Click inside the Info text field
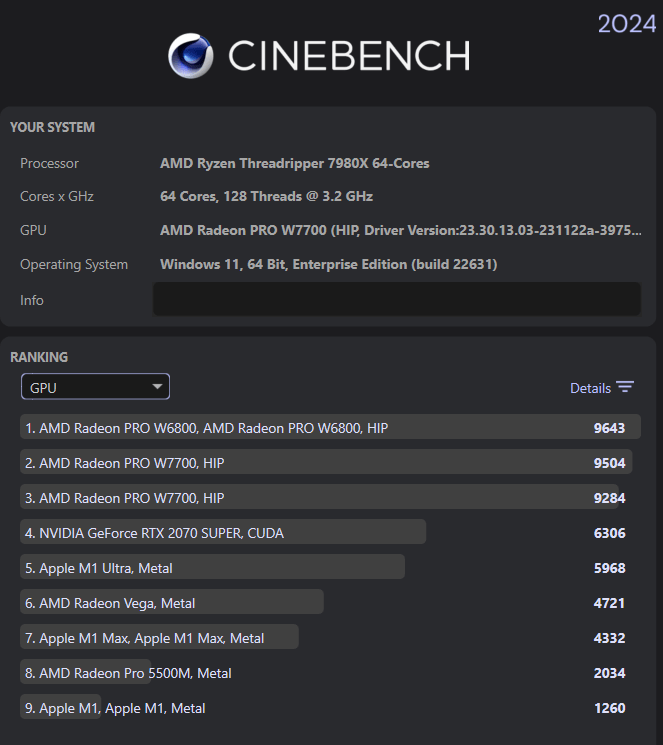Image resolution: width=663 pixels, height=745 pixels. point(396,299)
